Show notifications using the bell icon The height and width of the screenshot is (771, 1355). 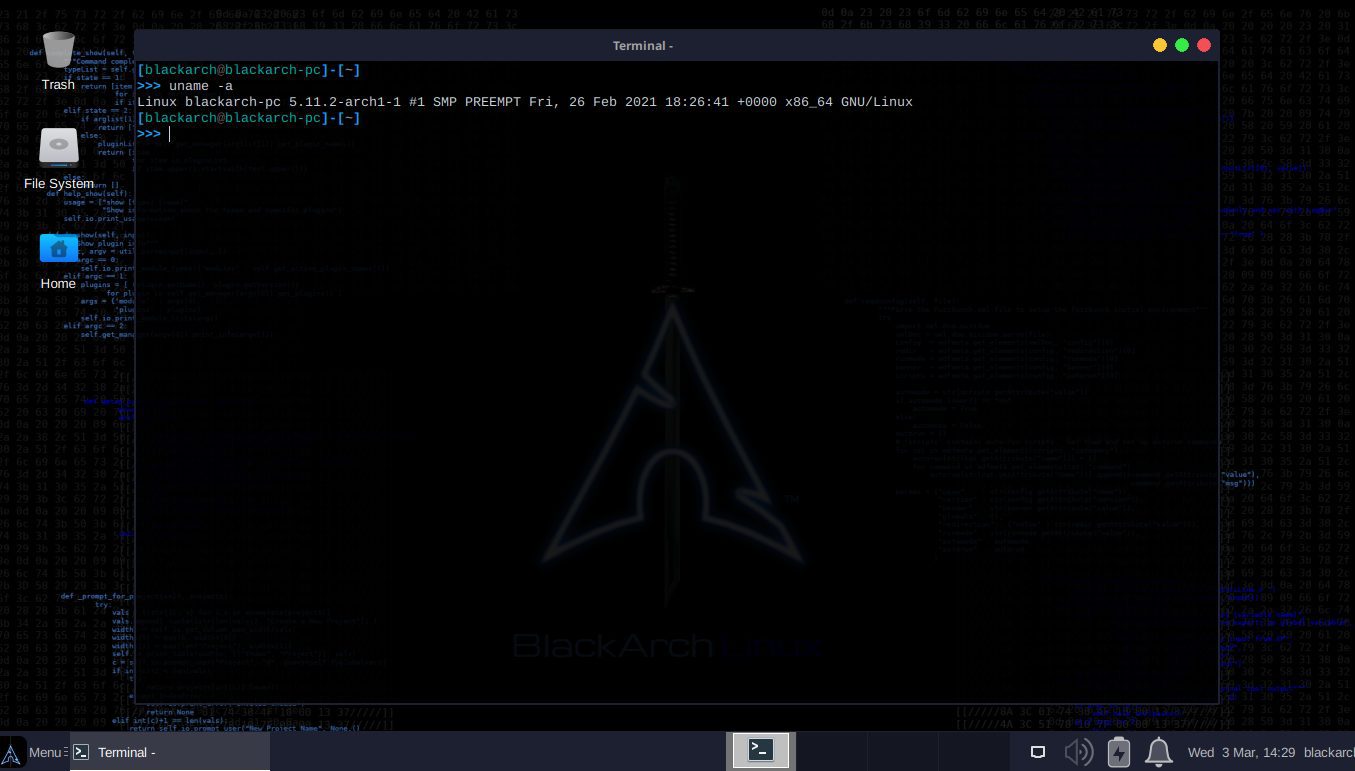pos(1158,752)
